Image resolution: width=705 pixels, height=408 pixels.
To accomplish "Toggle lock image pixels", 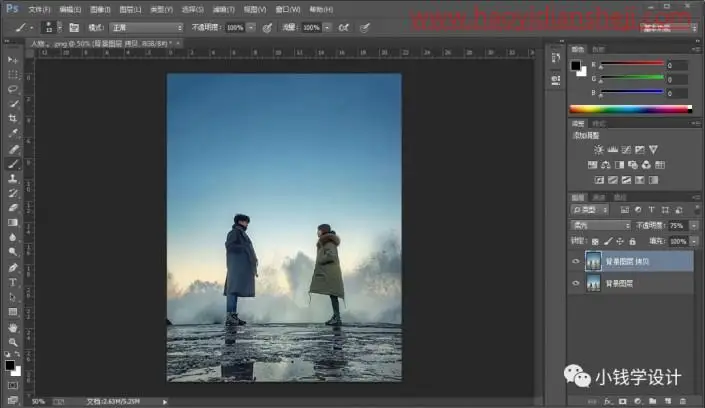I will coord(608,242).
